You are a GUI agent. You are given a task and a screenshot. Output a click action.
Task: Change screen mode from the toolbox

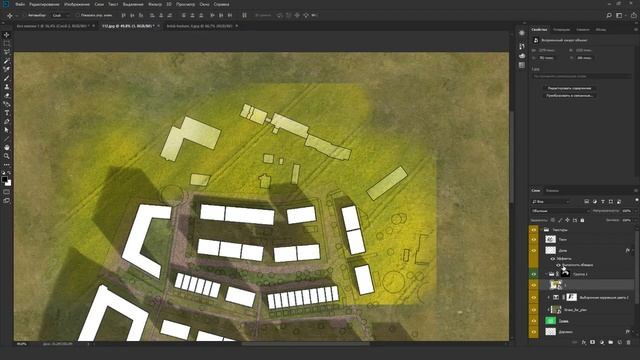pyautogui.click(x=7, y=200)
